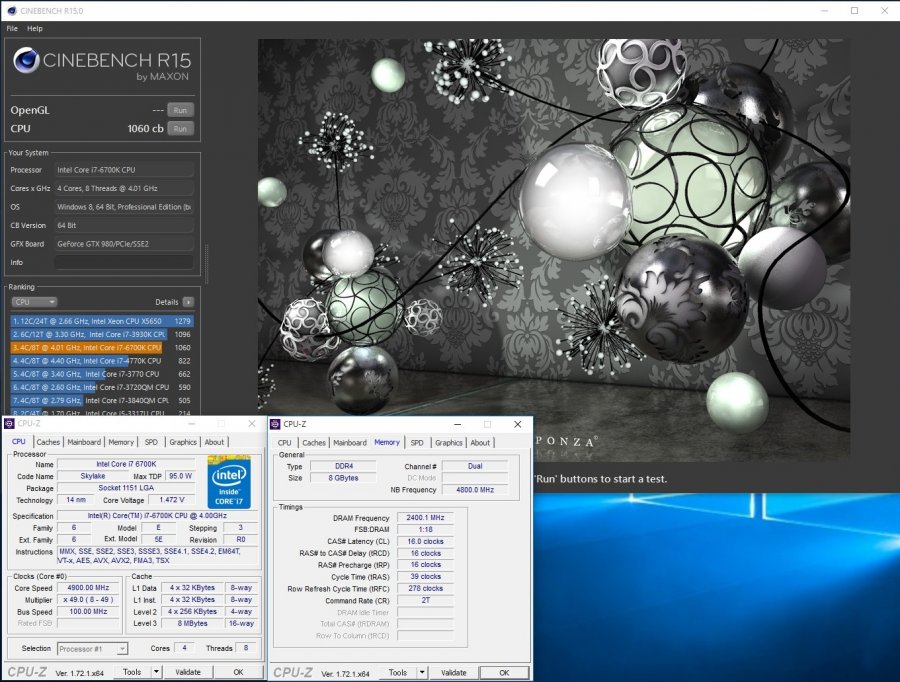The image size is (900, 682).
Task: Switch to Graphics tab in right CPU-Z
Action: pyautogui.click(x=449, y=443)
